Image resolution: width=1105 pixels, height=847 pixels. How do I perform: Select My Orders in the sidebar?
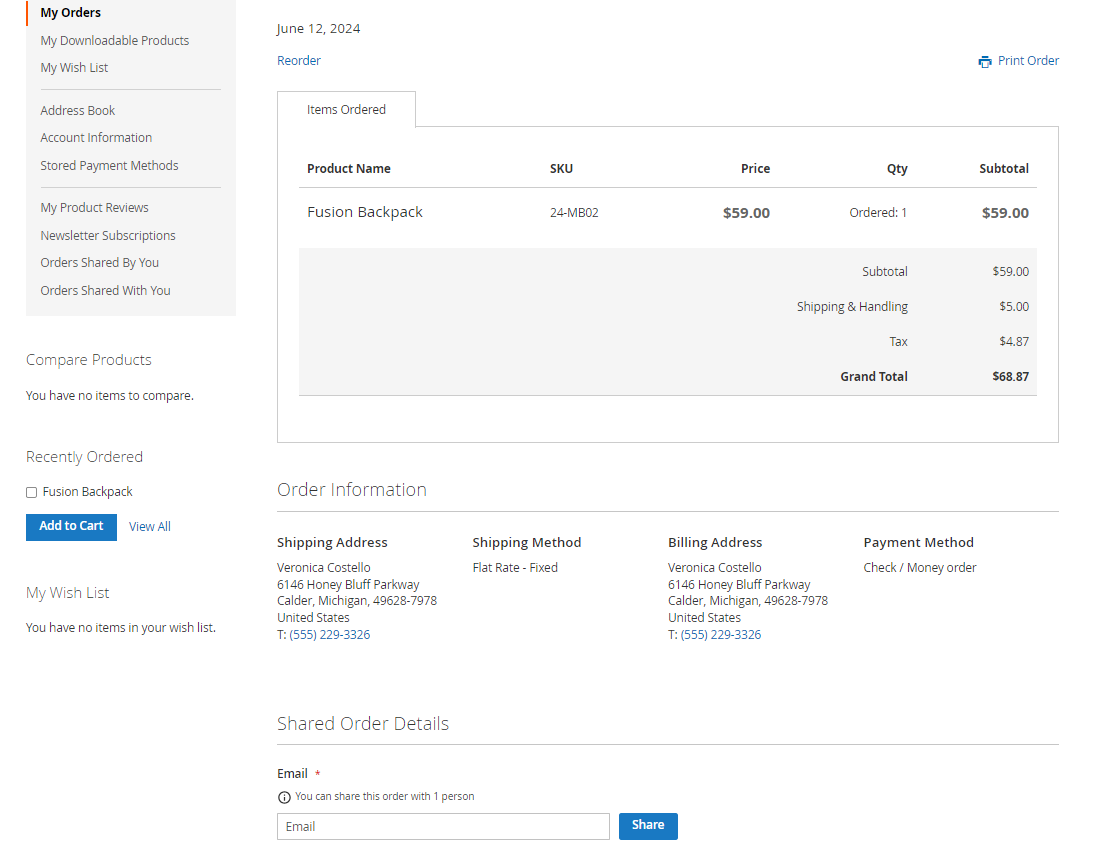70,13
